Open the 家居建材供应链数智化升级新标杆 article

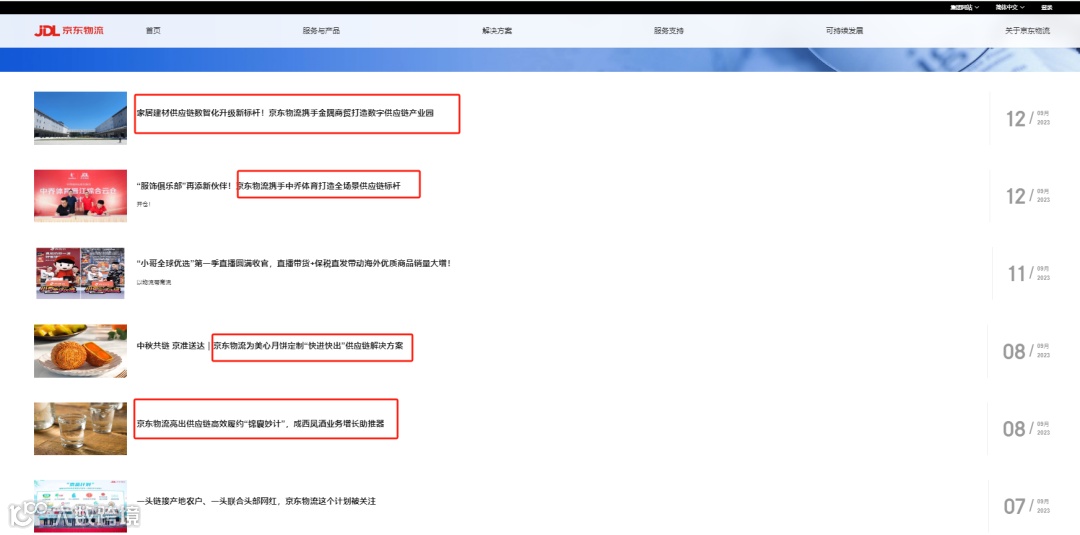coord(285,113)
